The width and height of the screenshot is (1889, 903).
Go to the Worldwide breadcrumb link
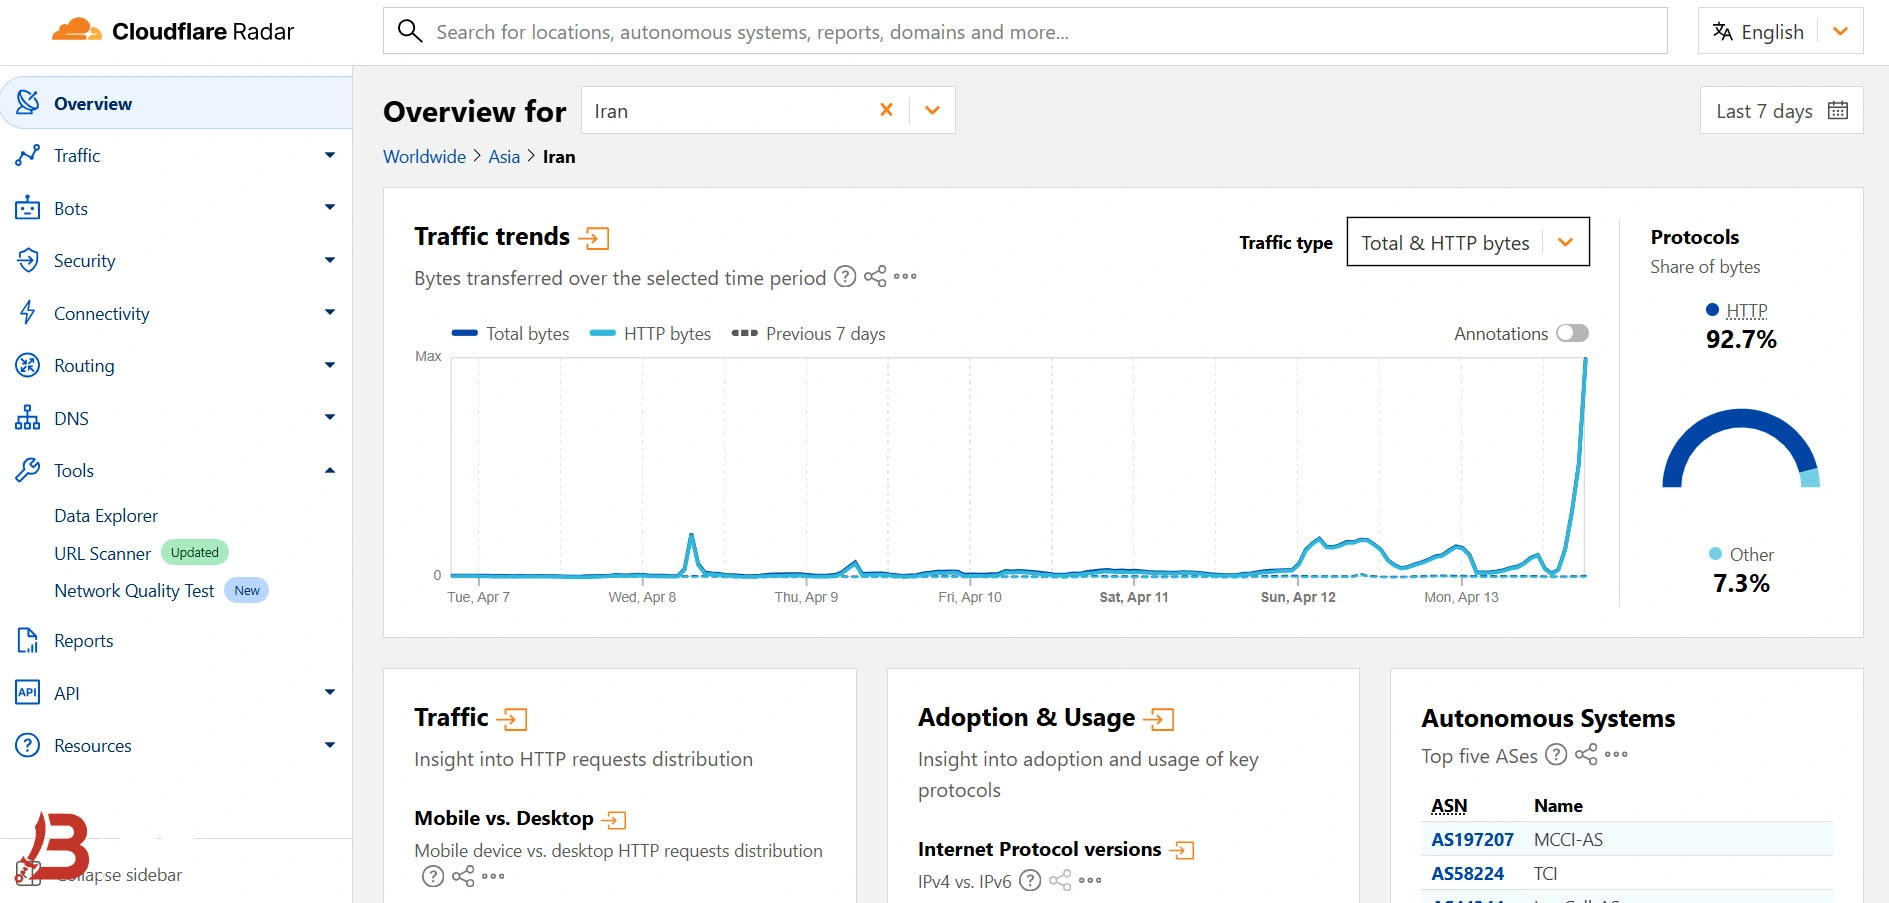[x=424, y=157]
